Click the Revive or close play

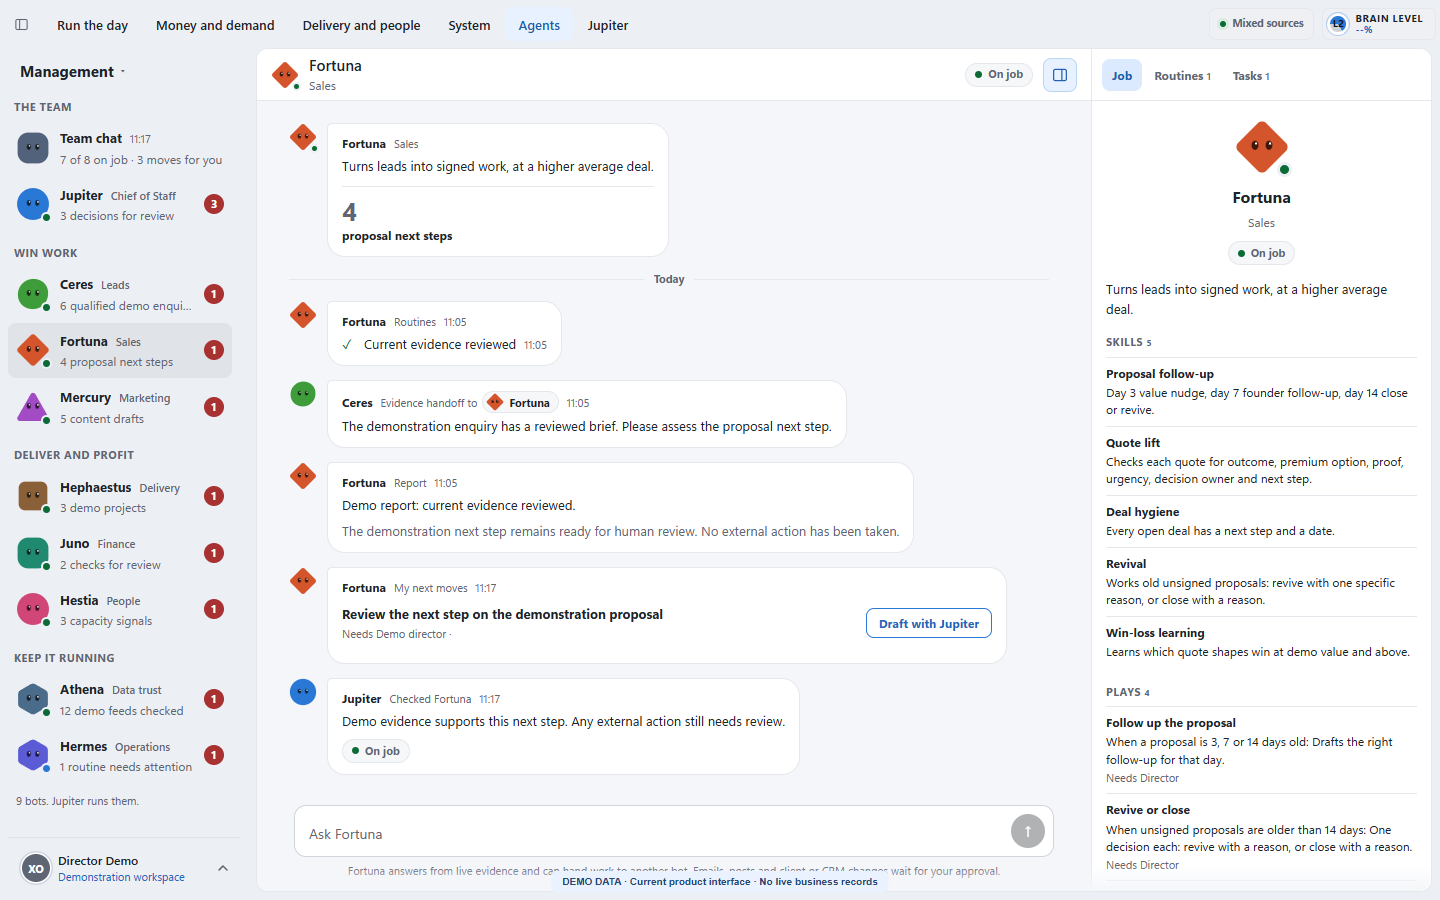[x=1261, y=837]
